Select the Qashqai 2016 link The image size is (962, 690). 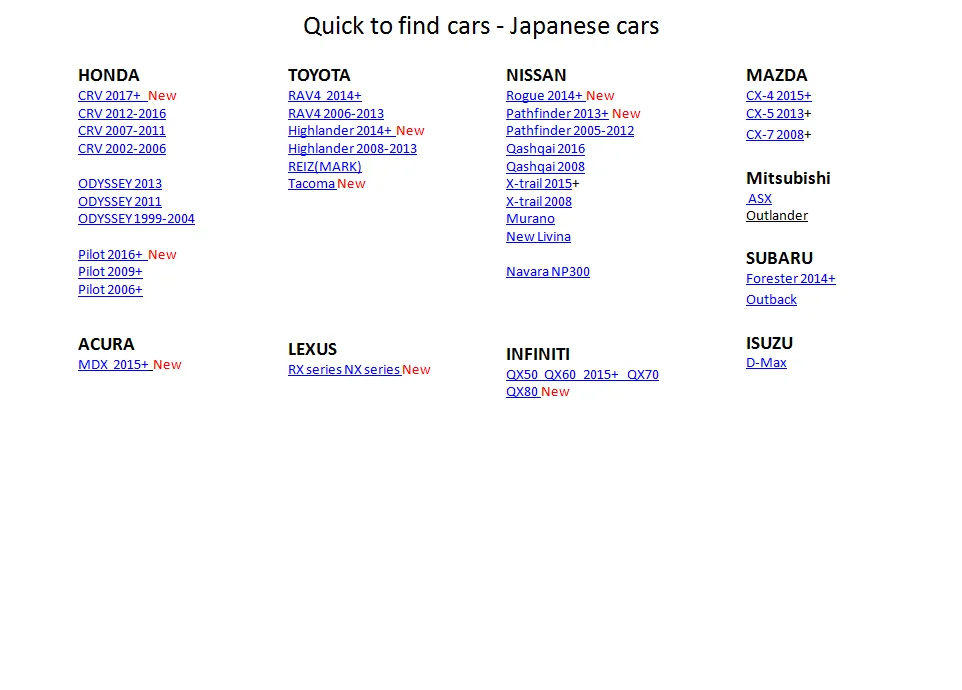545,149
